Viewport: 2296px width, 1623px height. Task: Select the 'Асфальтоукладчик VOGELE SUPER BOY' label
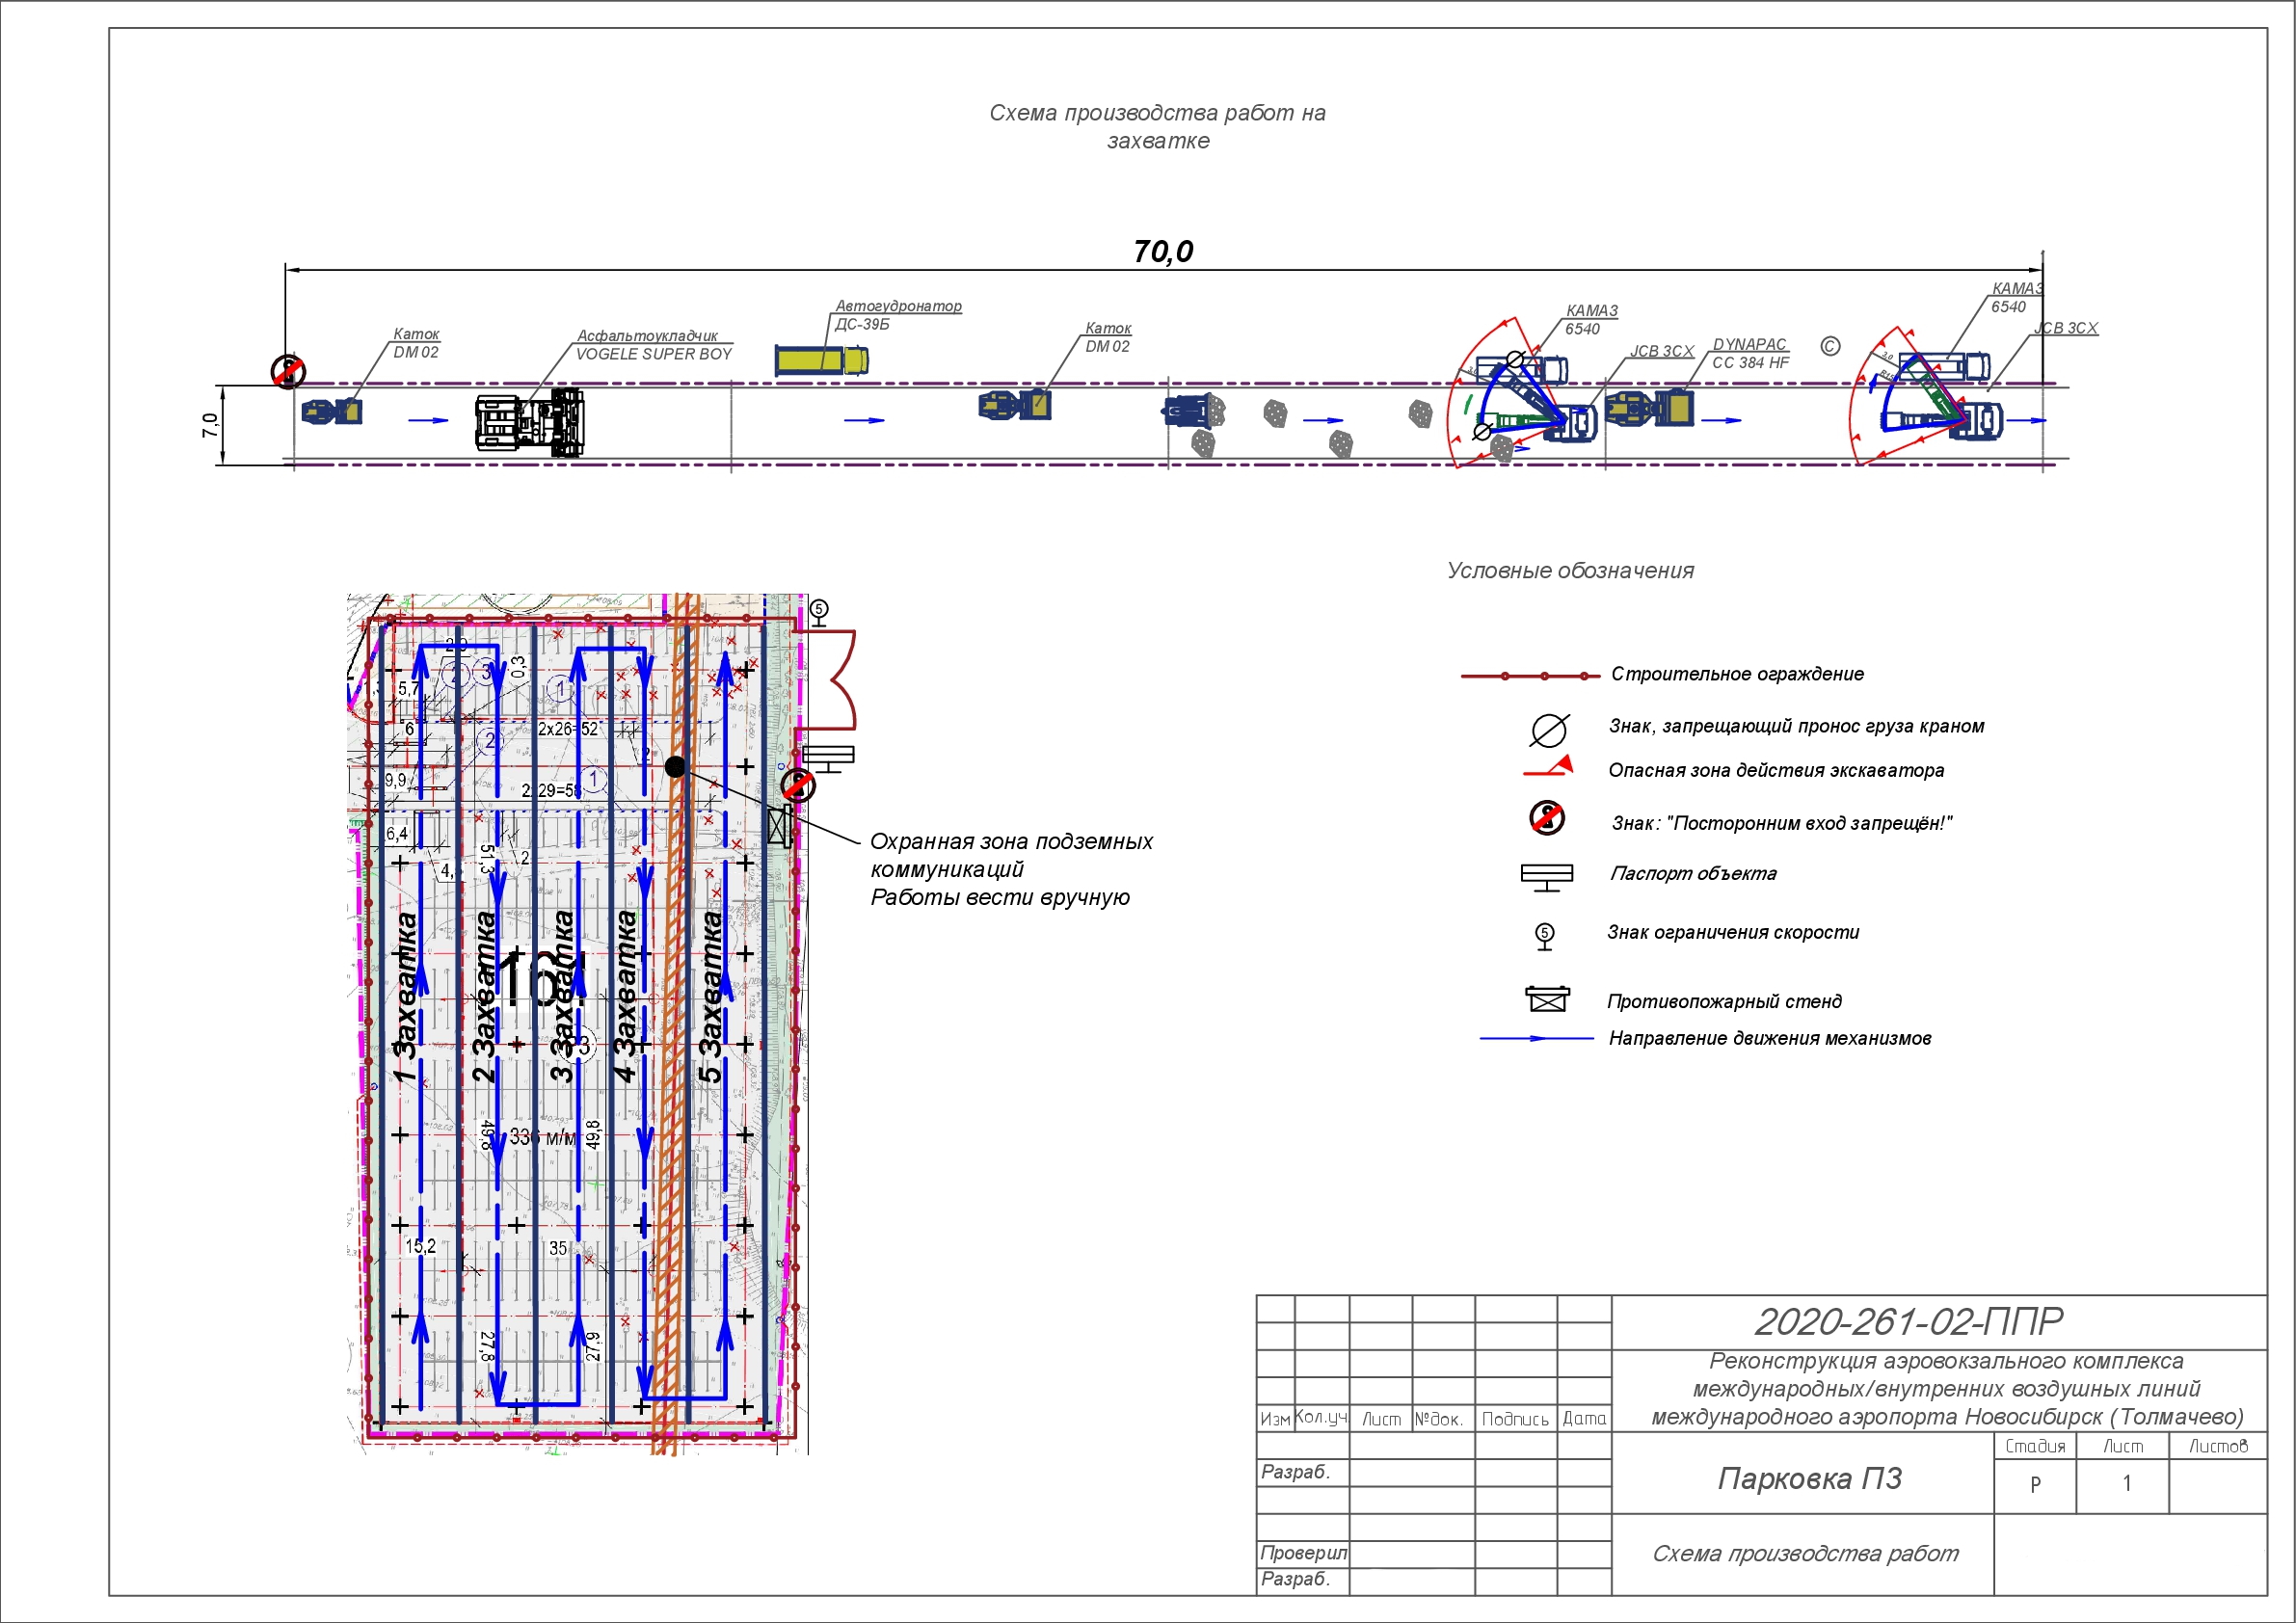tap(654, 345)
